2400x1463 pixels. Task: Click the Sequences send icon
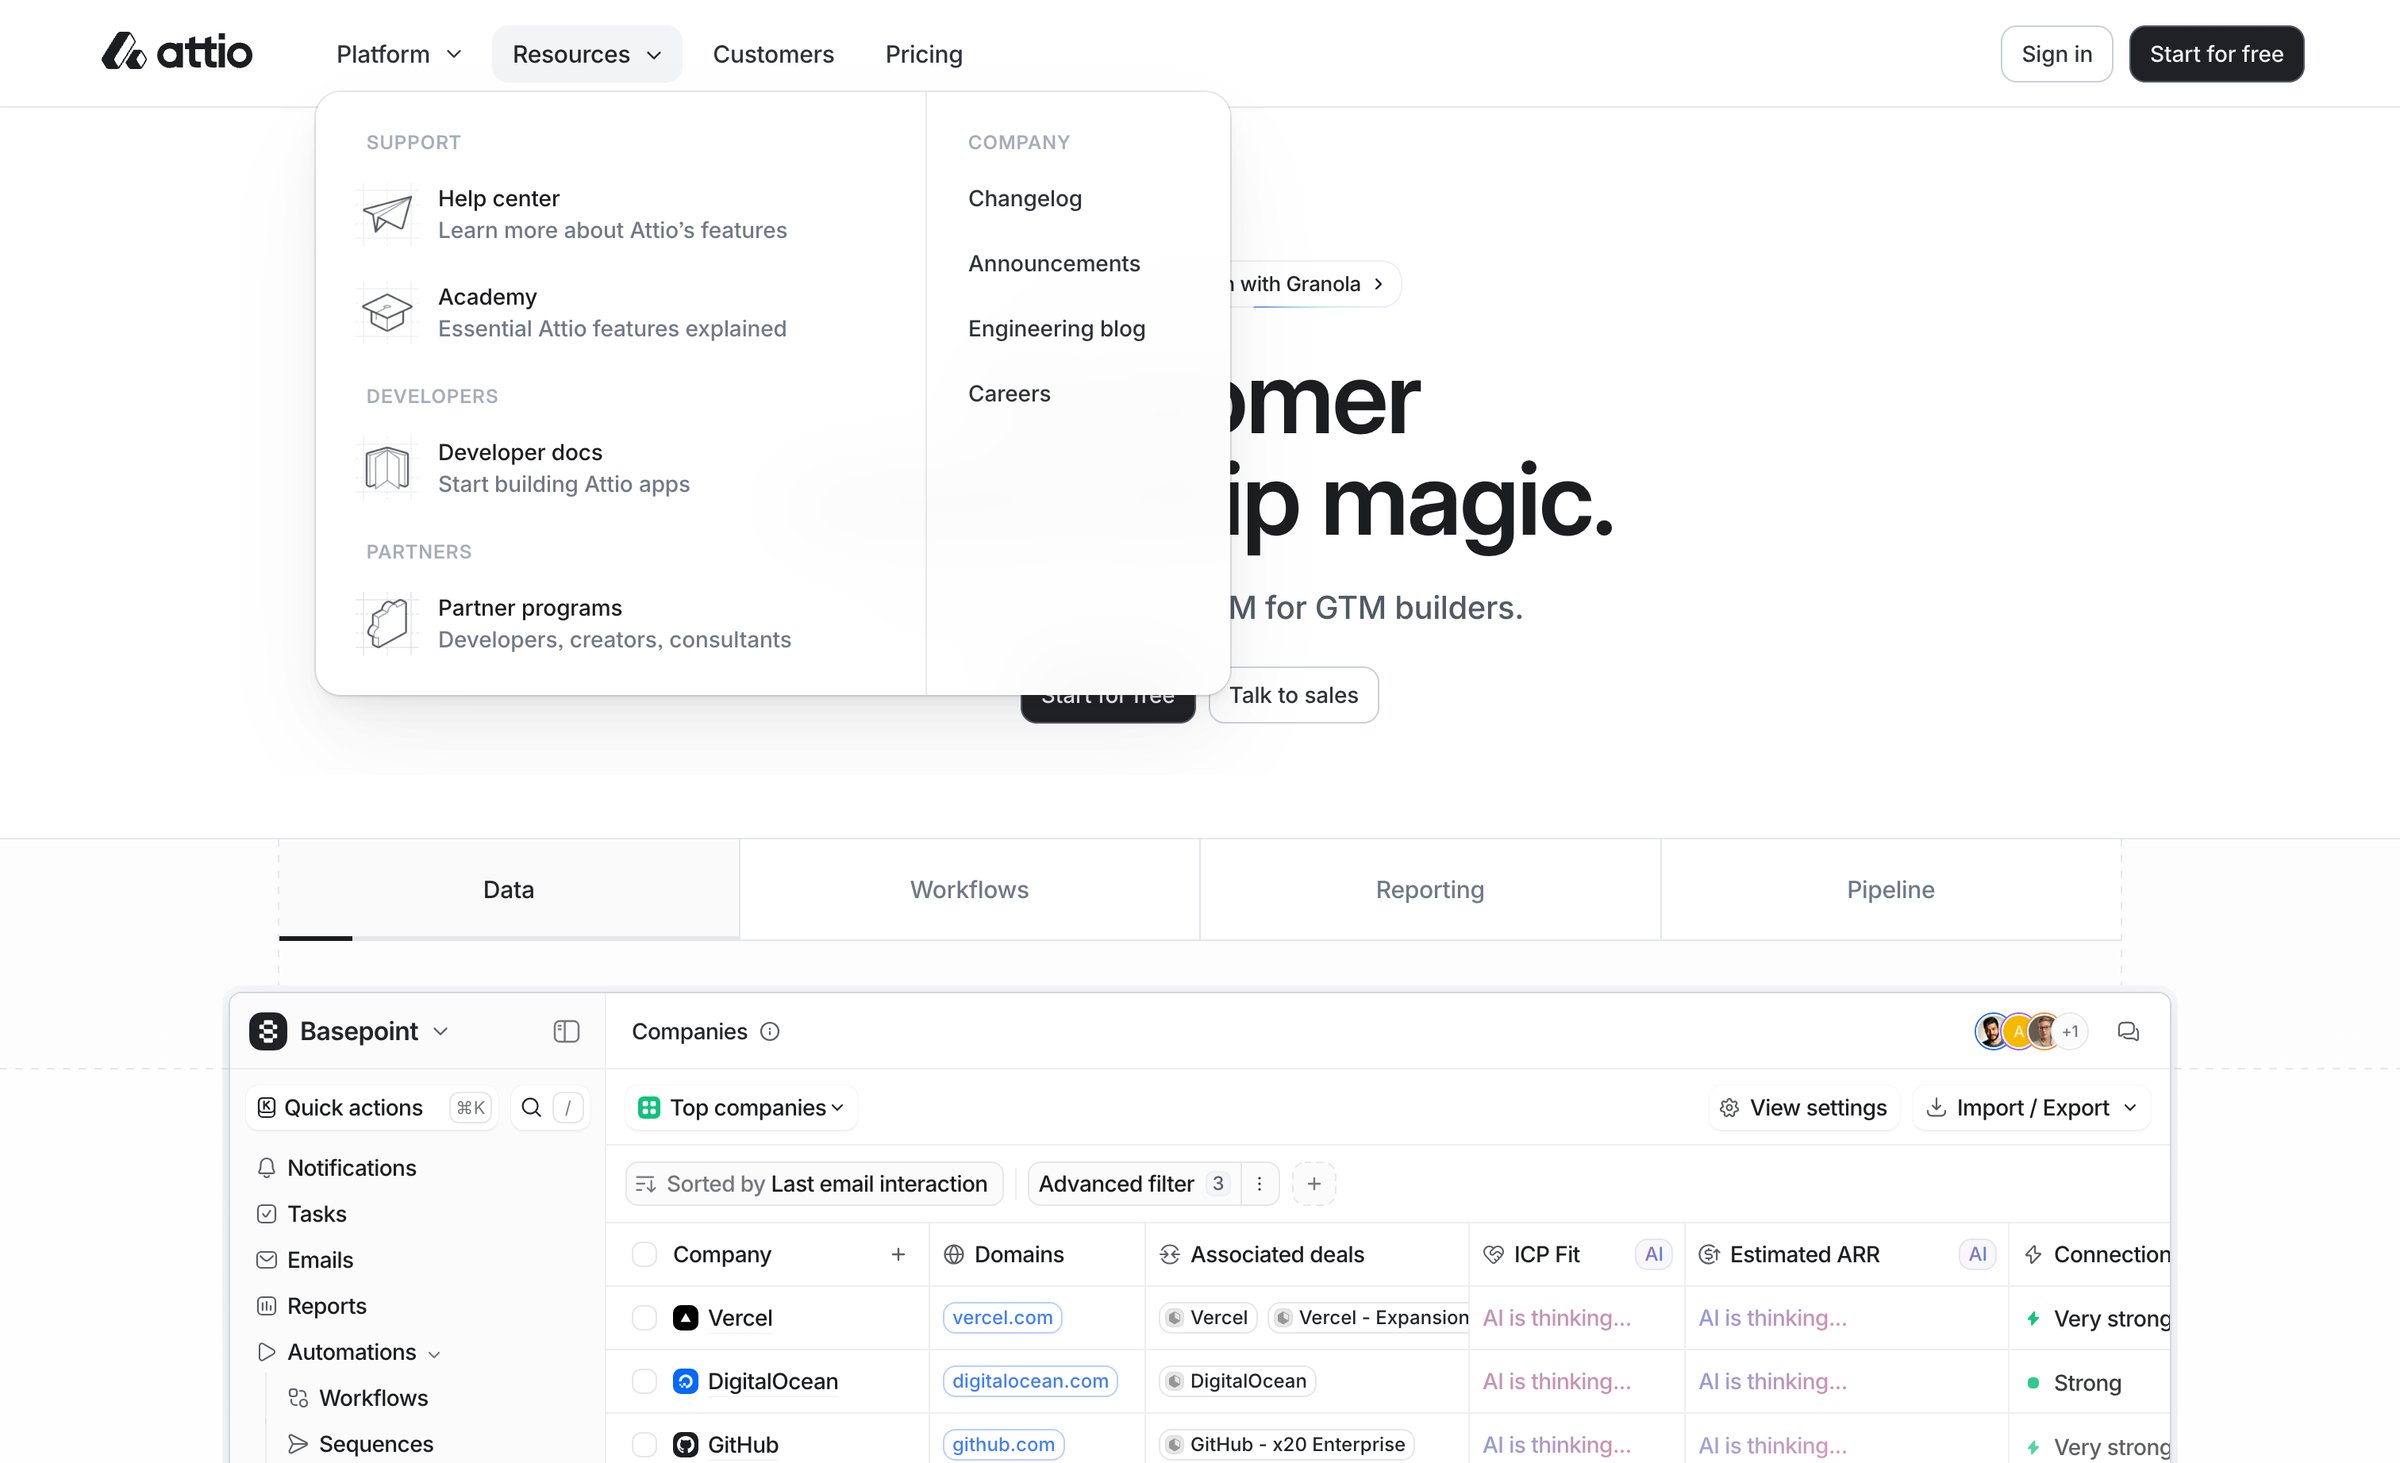298,1444
